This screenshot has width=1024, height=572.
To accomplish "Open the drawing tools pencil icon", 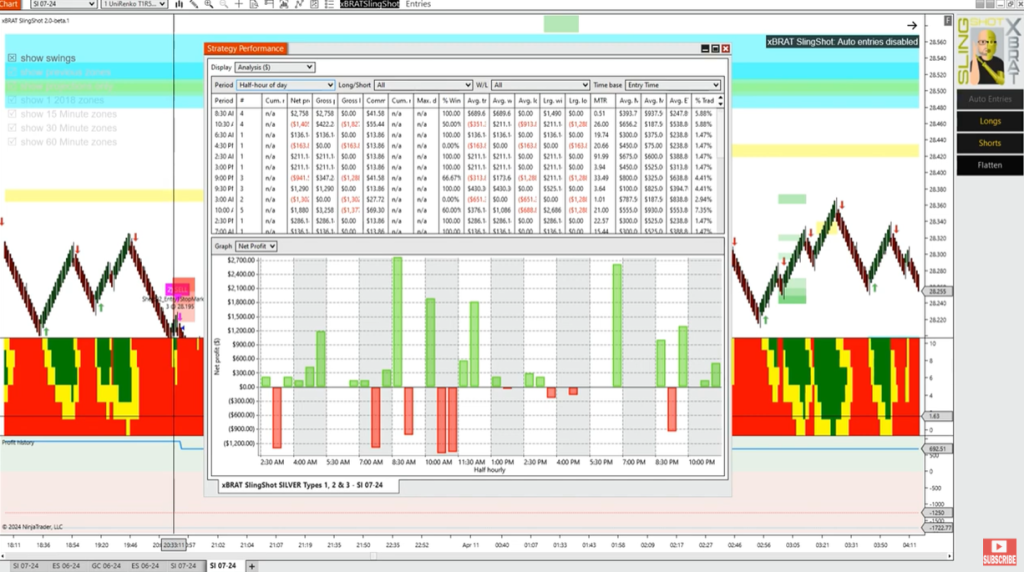I will pyautogui.click(x=194, y=4).
